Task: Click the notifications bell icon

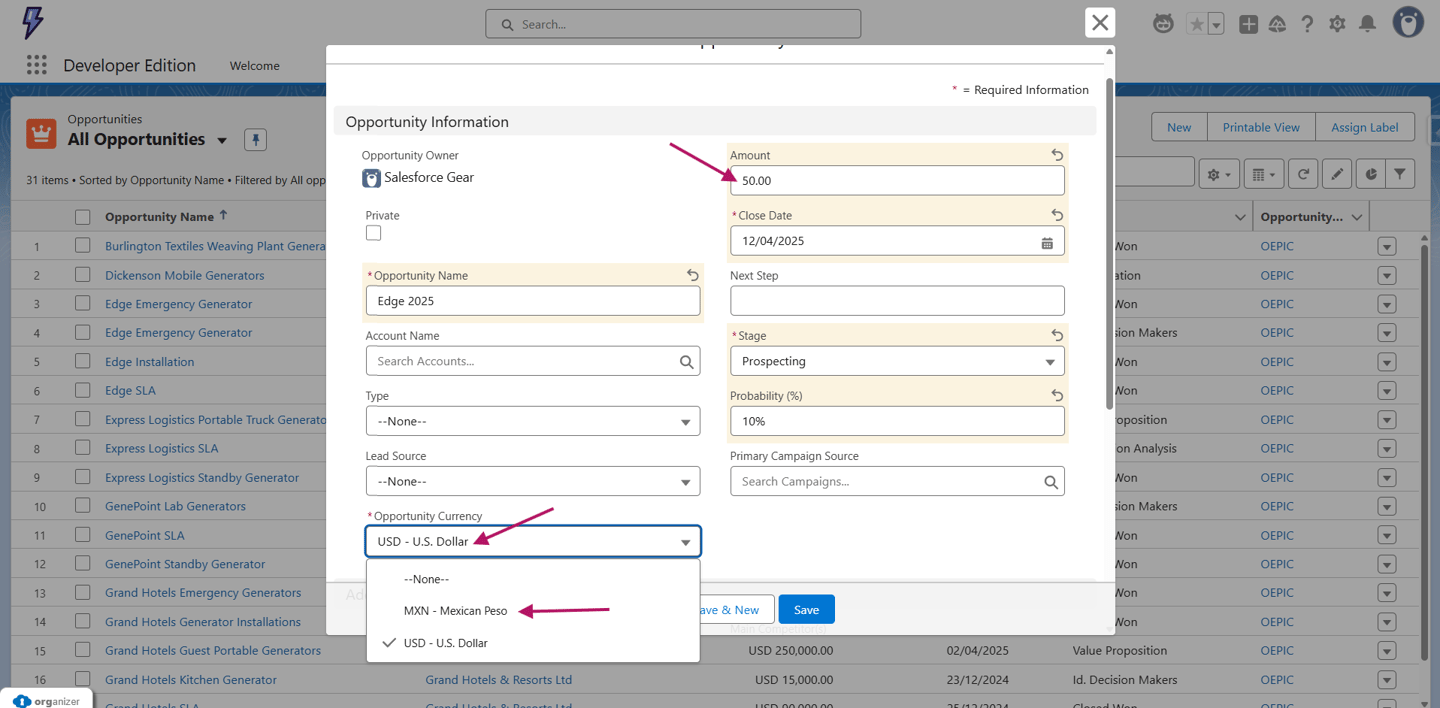Action: coord(1367,24)
